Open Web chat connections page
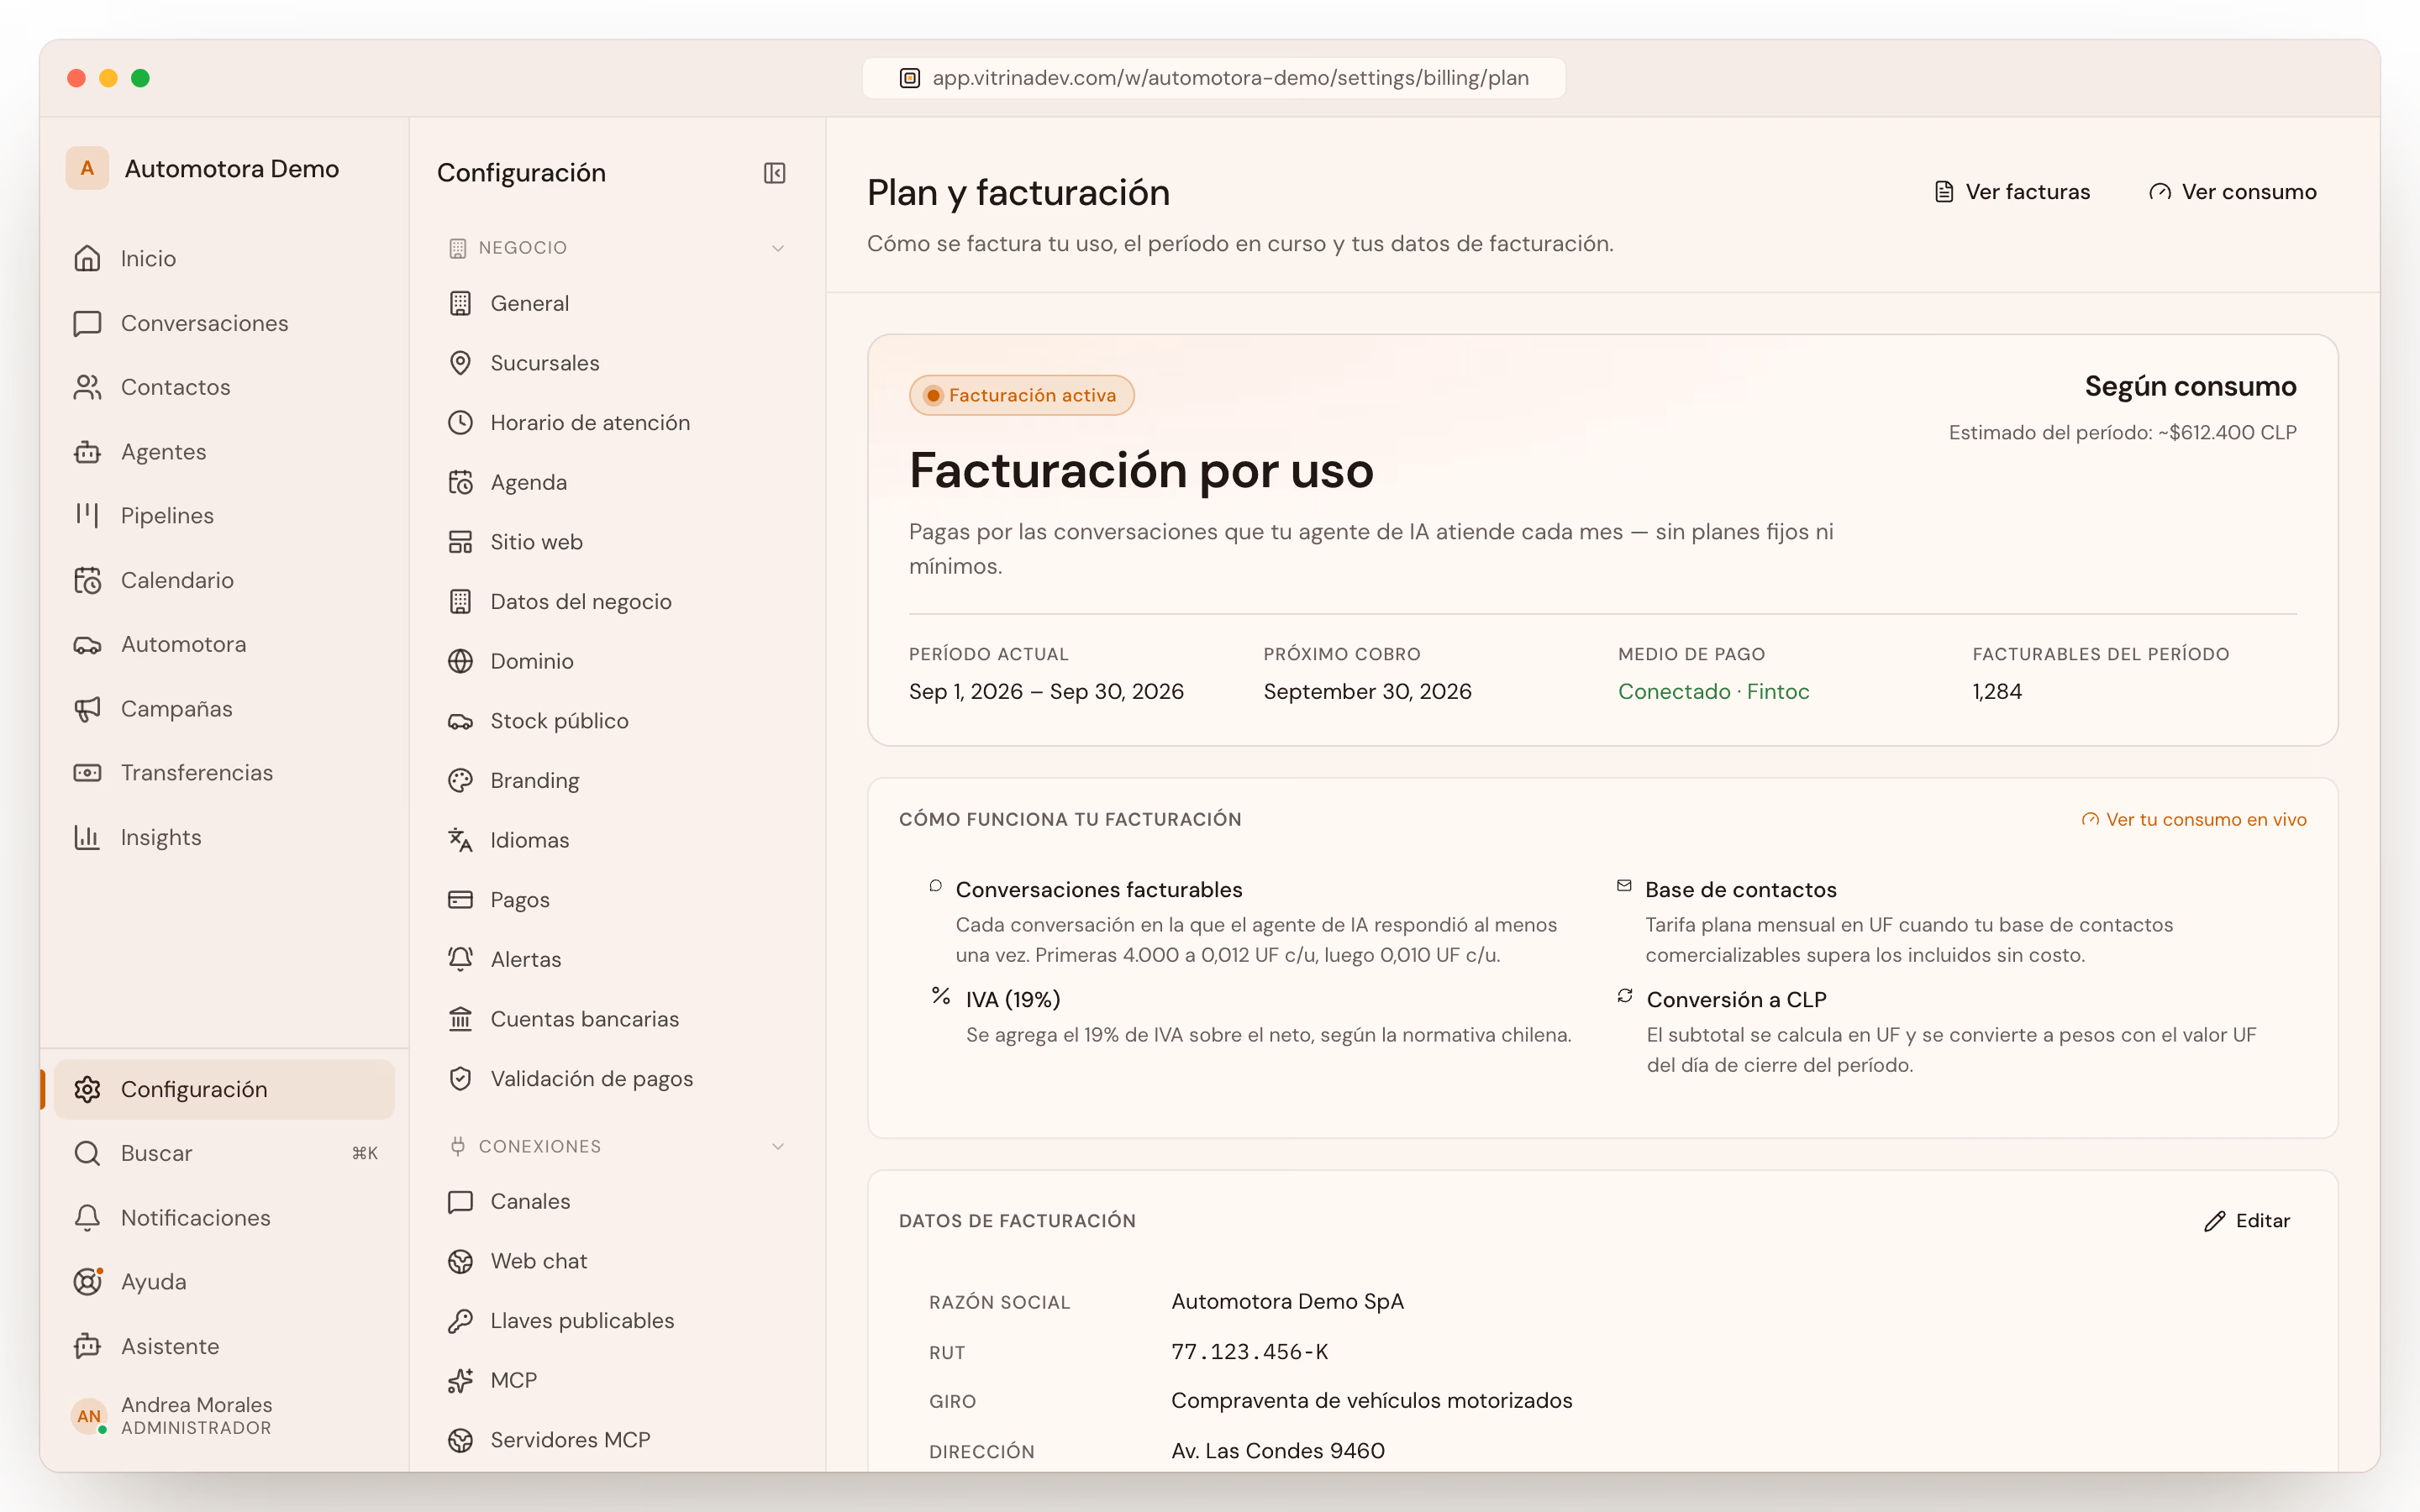 tap(617, 1261)
